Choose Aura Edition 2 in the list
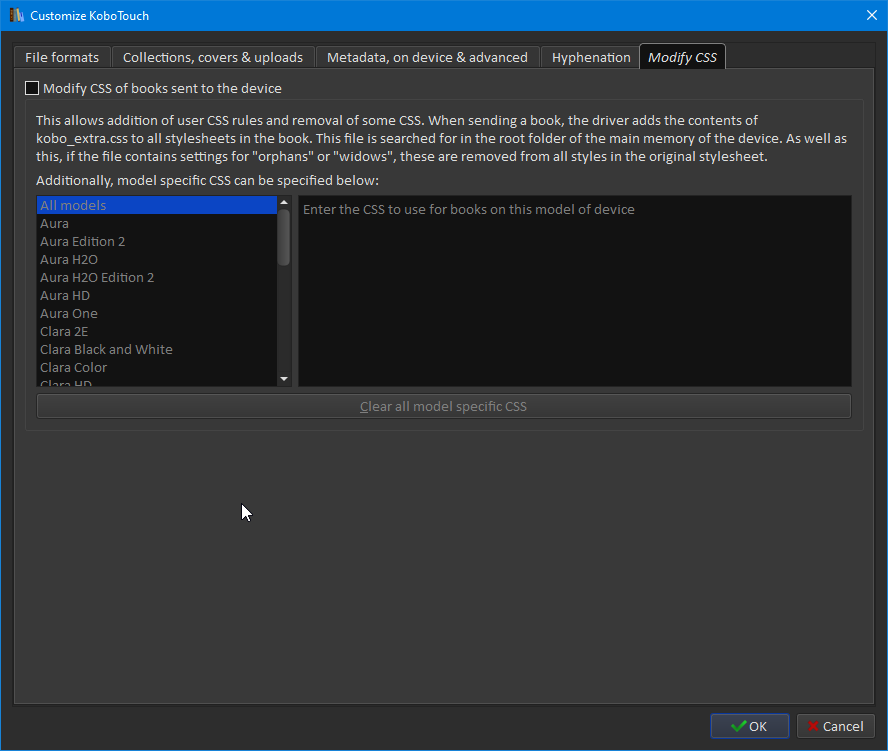This screenshot has width=888, height=751. 157,241
